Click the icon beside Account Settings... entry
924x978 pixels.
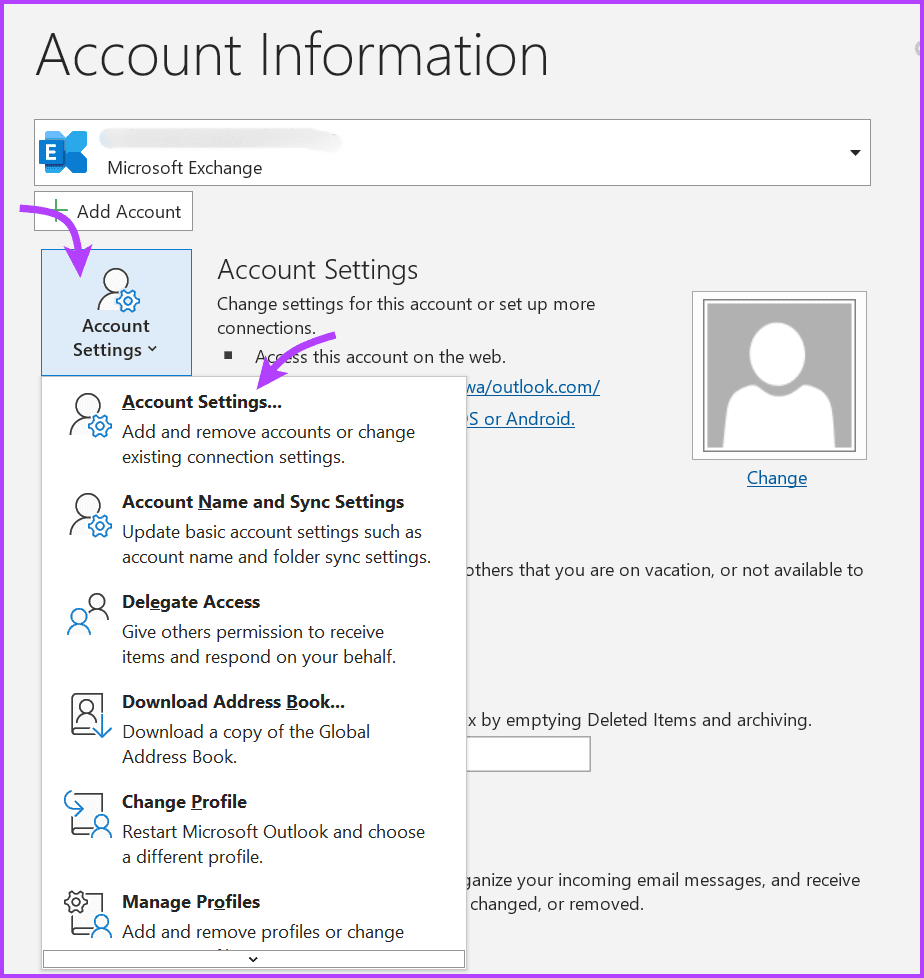90,415
